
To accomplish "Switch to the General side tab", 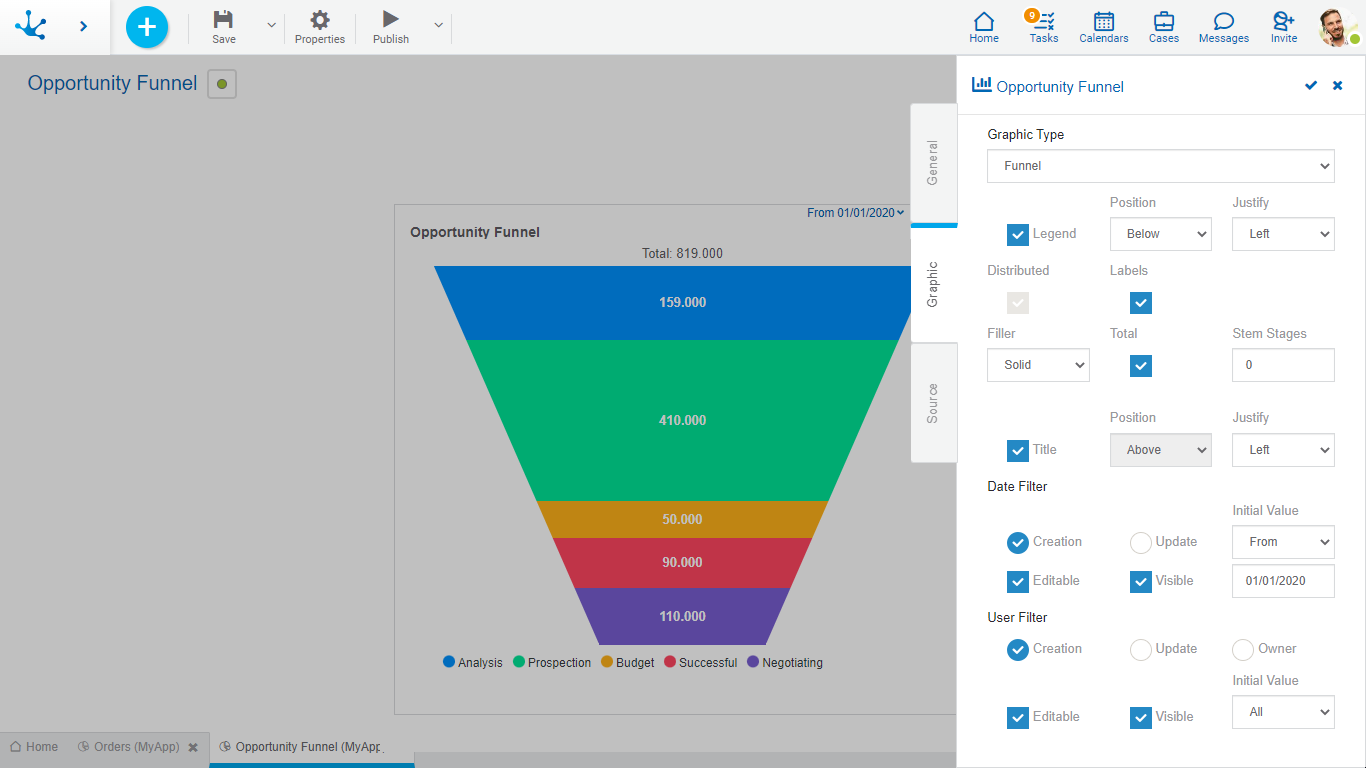I will 933,163.
